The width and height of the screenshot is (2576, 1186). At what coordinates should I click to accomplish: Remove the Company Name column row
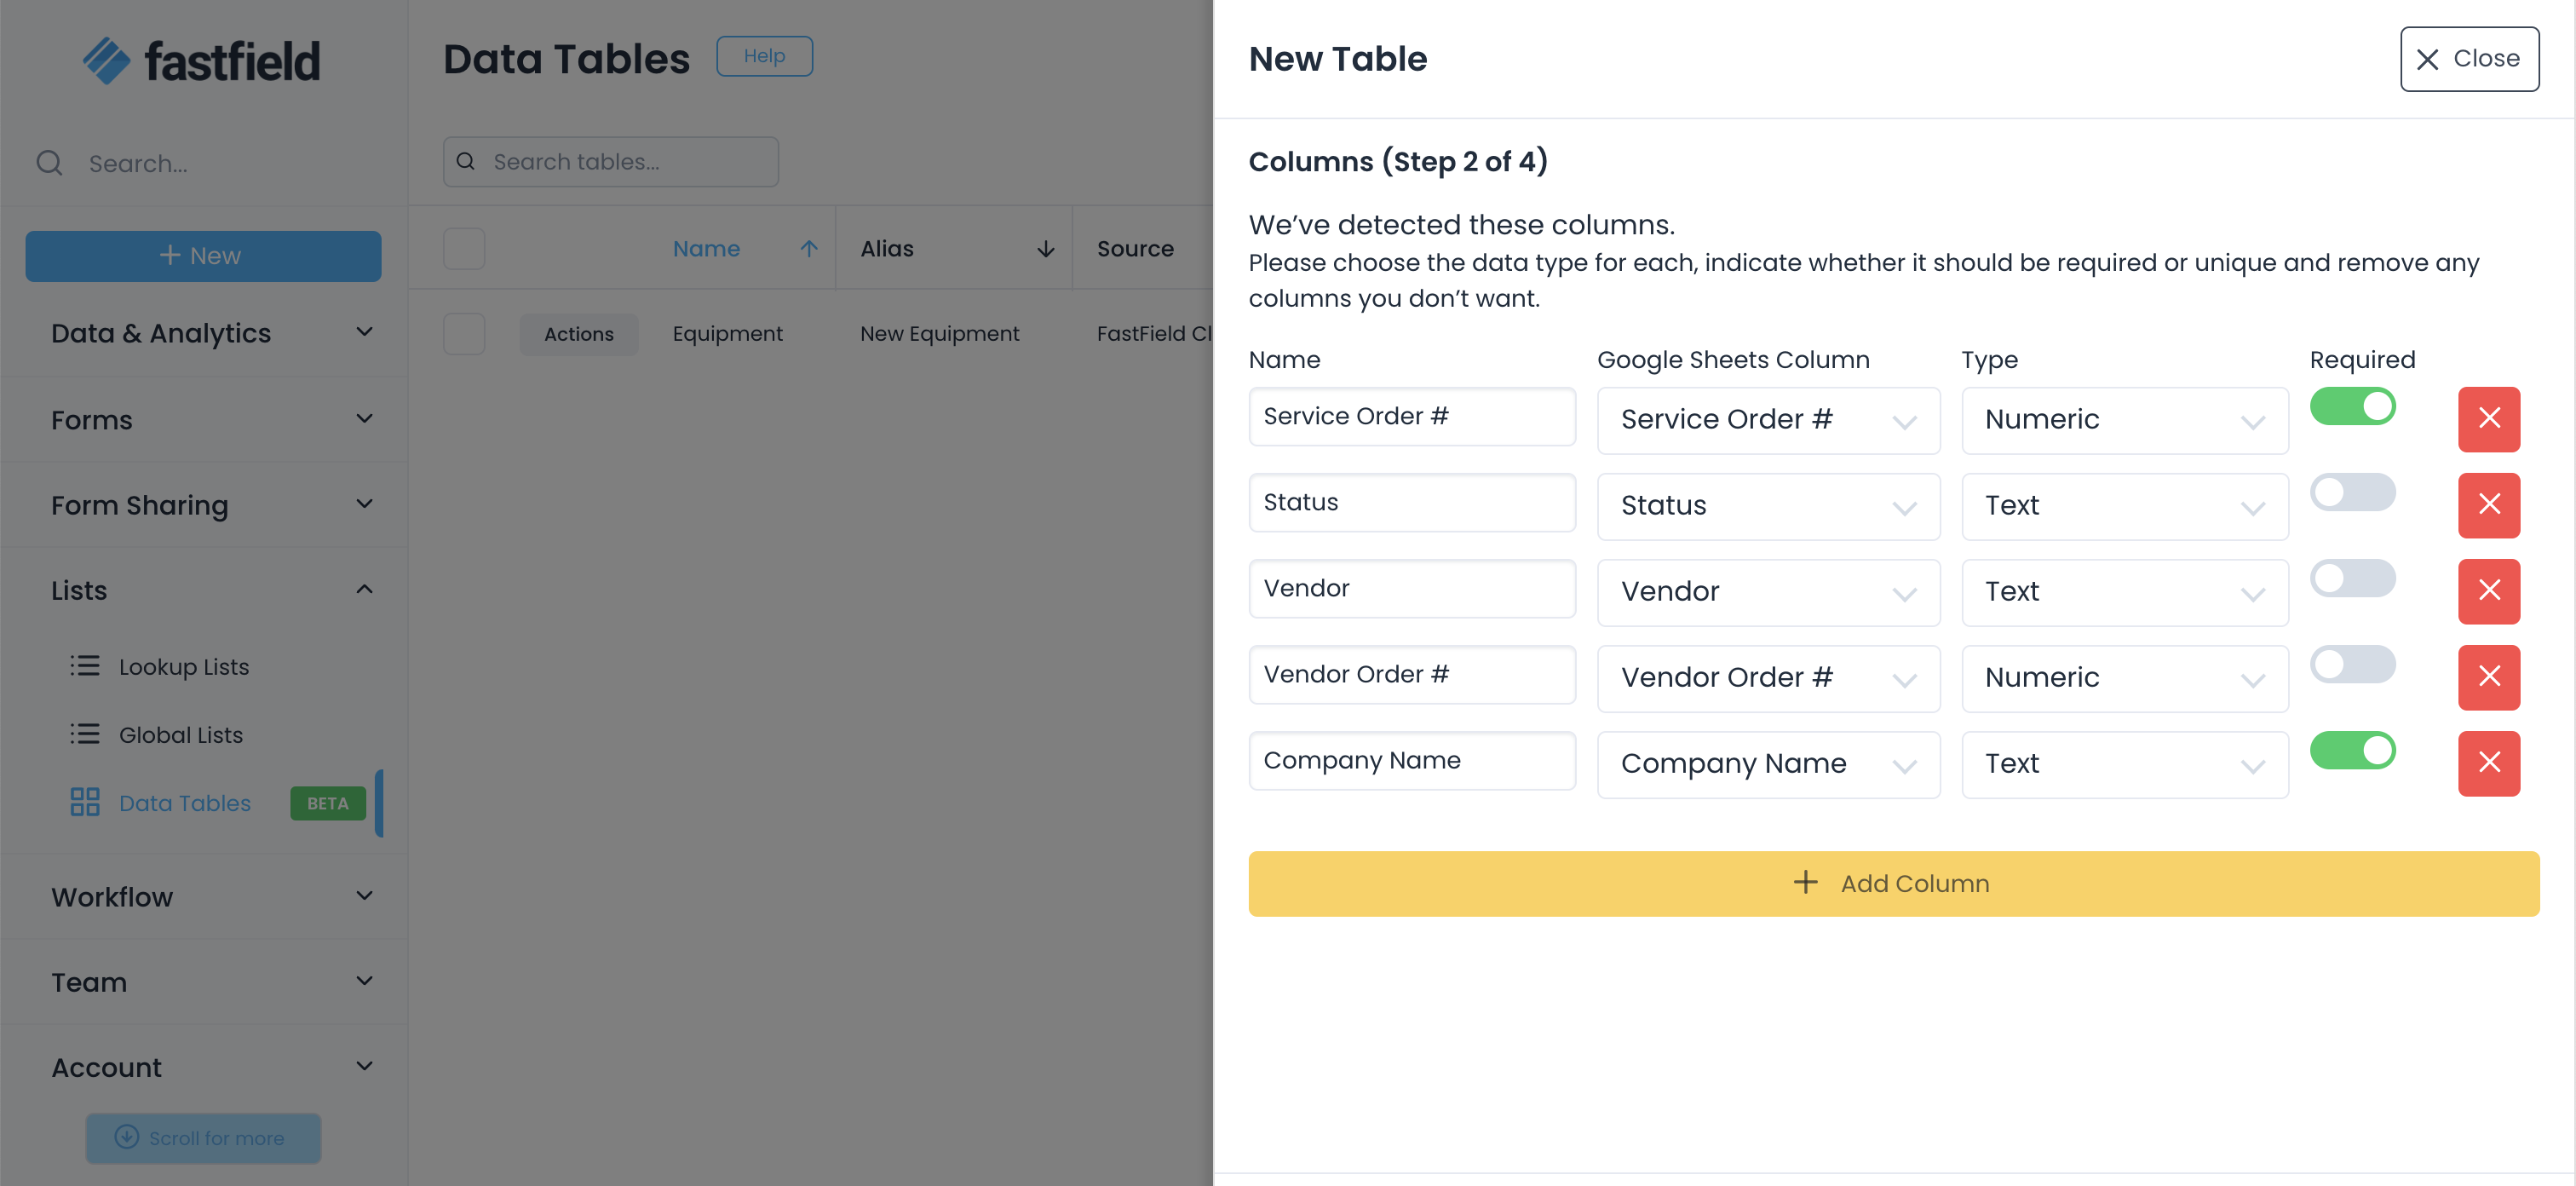(x=2488, y=763)
